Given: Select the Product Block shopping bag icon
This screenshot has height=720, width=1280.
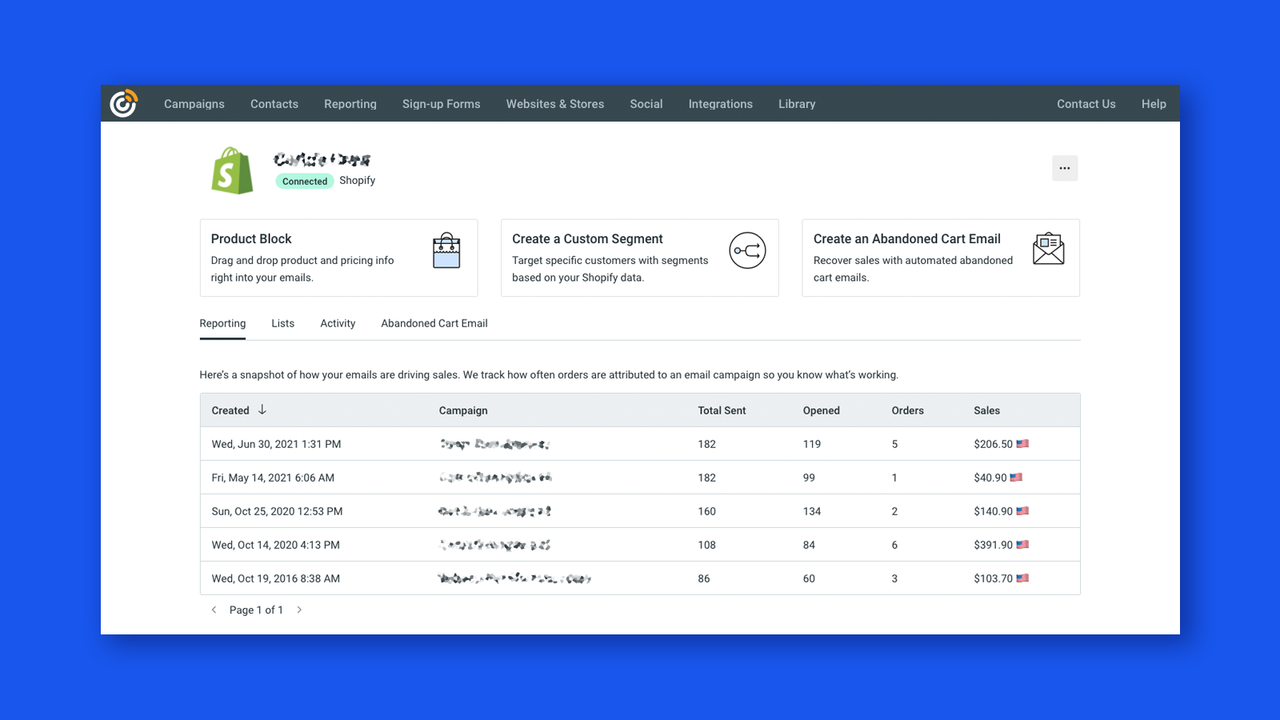Looking at the screenshot, I should click(x=447, y=250).
